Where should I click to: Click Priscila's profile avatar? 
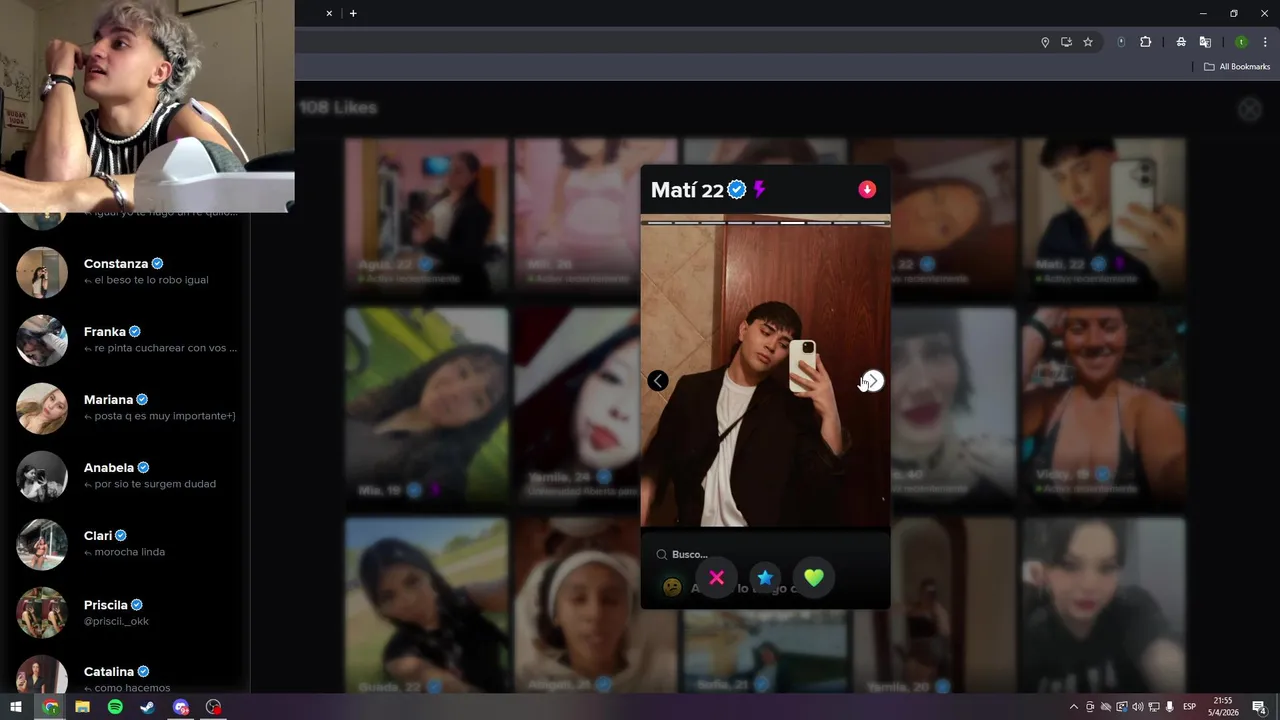42,612
